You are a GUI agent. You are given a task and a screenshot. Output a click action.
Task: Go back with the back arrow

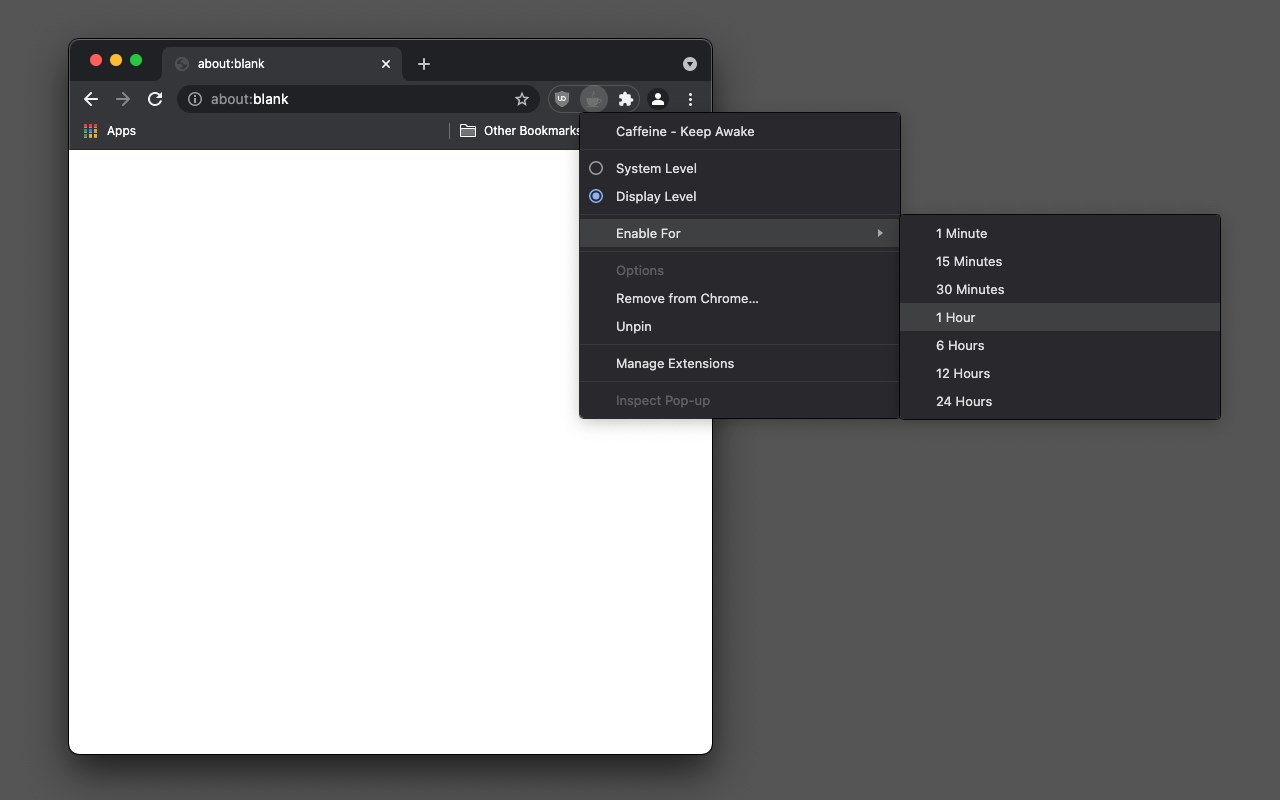pyautogui.click(x=91, y=99)
